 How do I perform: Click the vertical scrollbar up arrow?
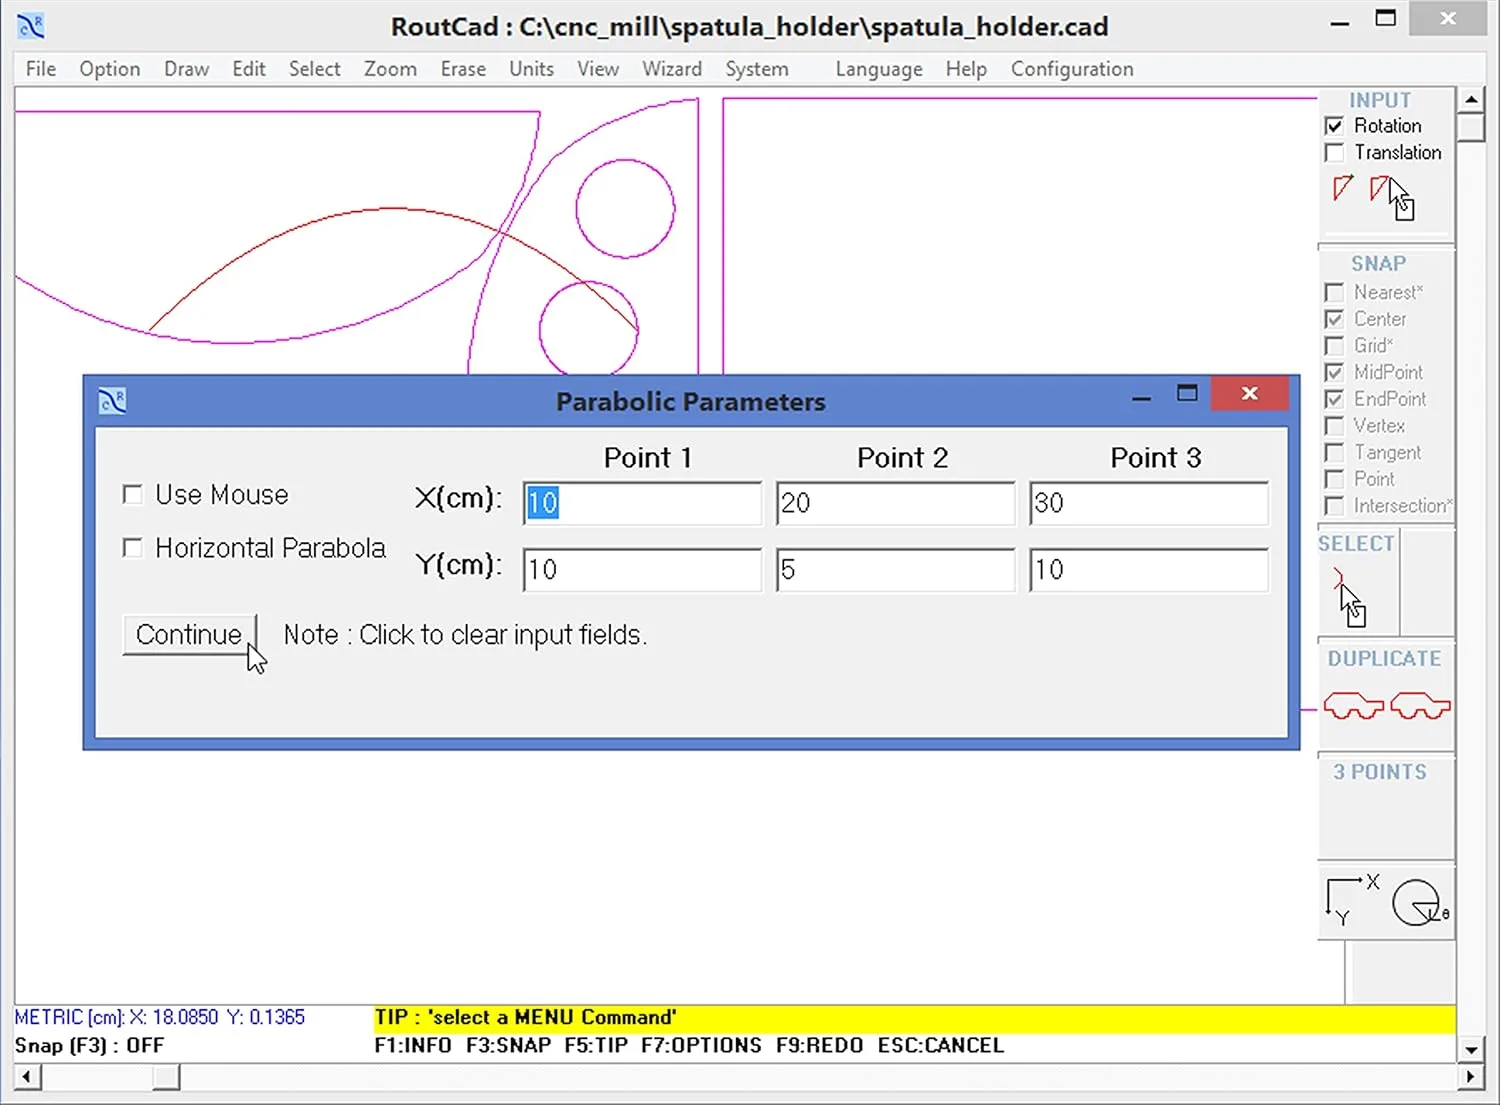click(1472, 97)
